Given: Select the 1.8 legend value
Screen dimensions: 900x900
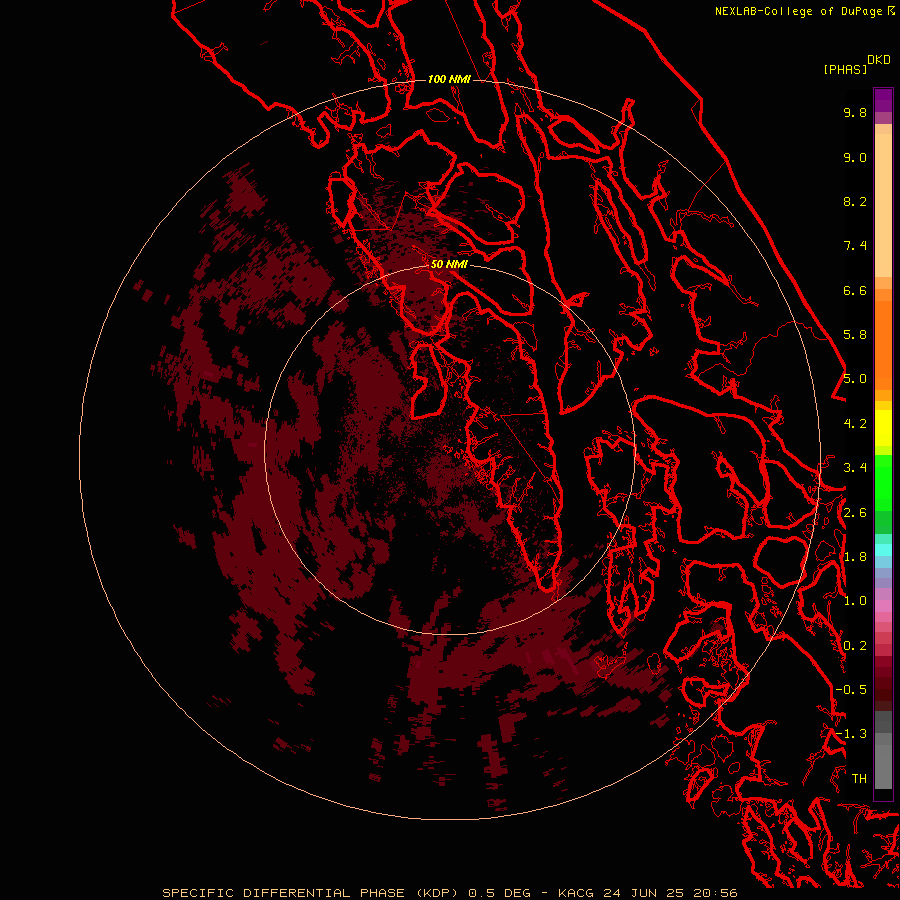Looking at the screenshot, I should tap(855, 557).
